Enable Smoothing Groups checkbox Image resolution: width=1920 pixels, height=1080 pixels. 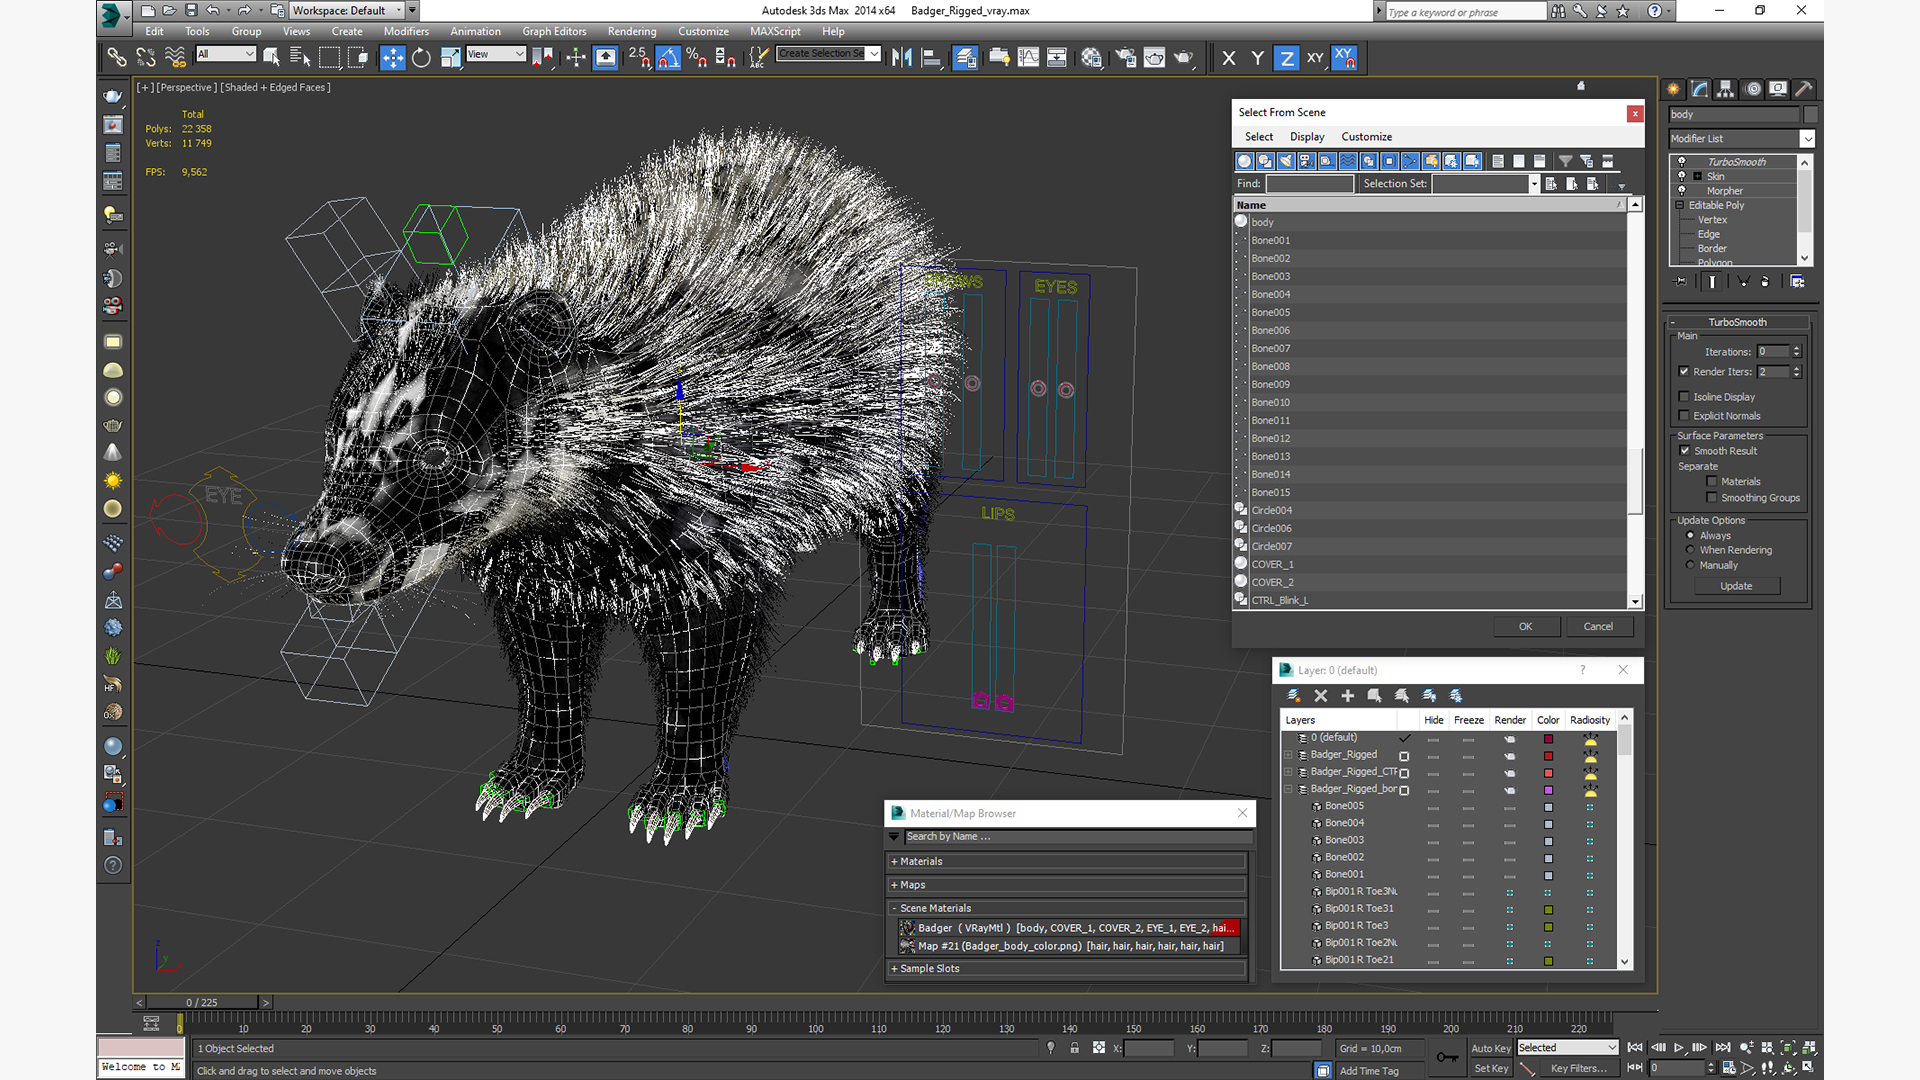[1712, 498]
